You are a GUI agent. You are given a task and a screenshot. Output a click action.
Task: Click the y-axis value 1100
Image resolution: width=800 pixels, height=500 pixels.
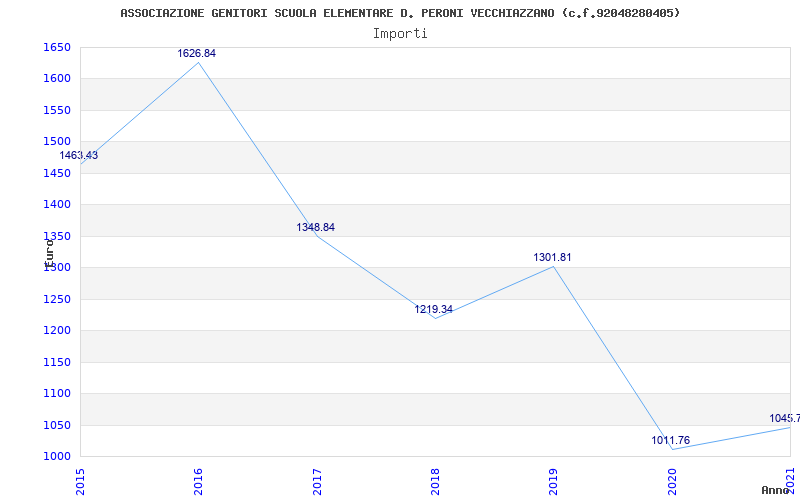pyautogui.click(x=57, y=393)
